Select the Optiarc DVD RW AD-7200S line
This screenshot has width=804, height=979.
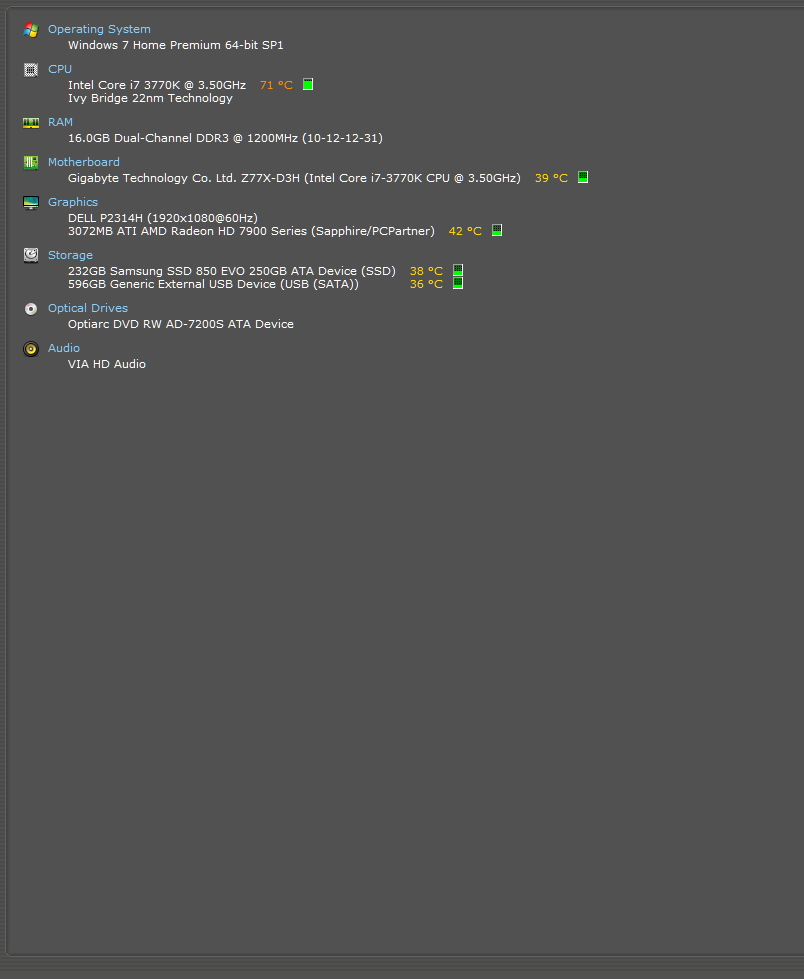click(181, 325)
